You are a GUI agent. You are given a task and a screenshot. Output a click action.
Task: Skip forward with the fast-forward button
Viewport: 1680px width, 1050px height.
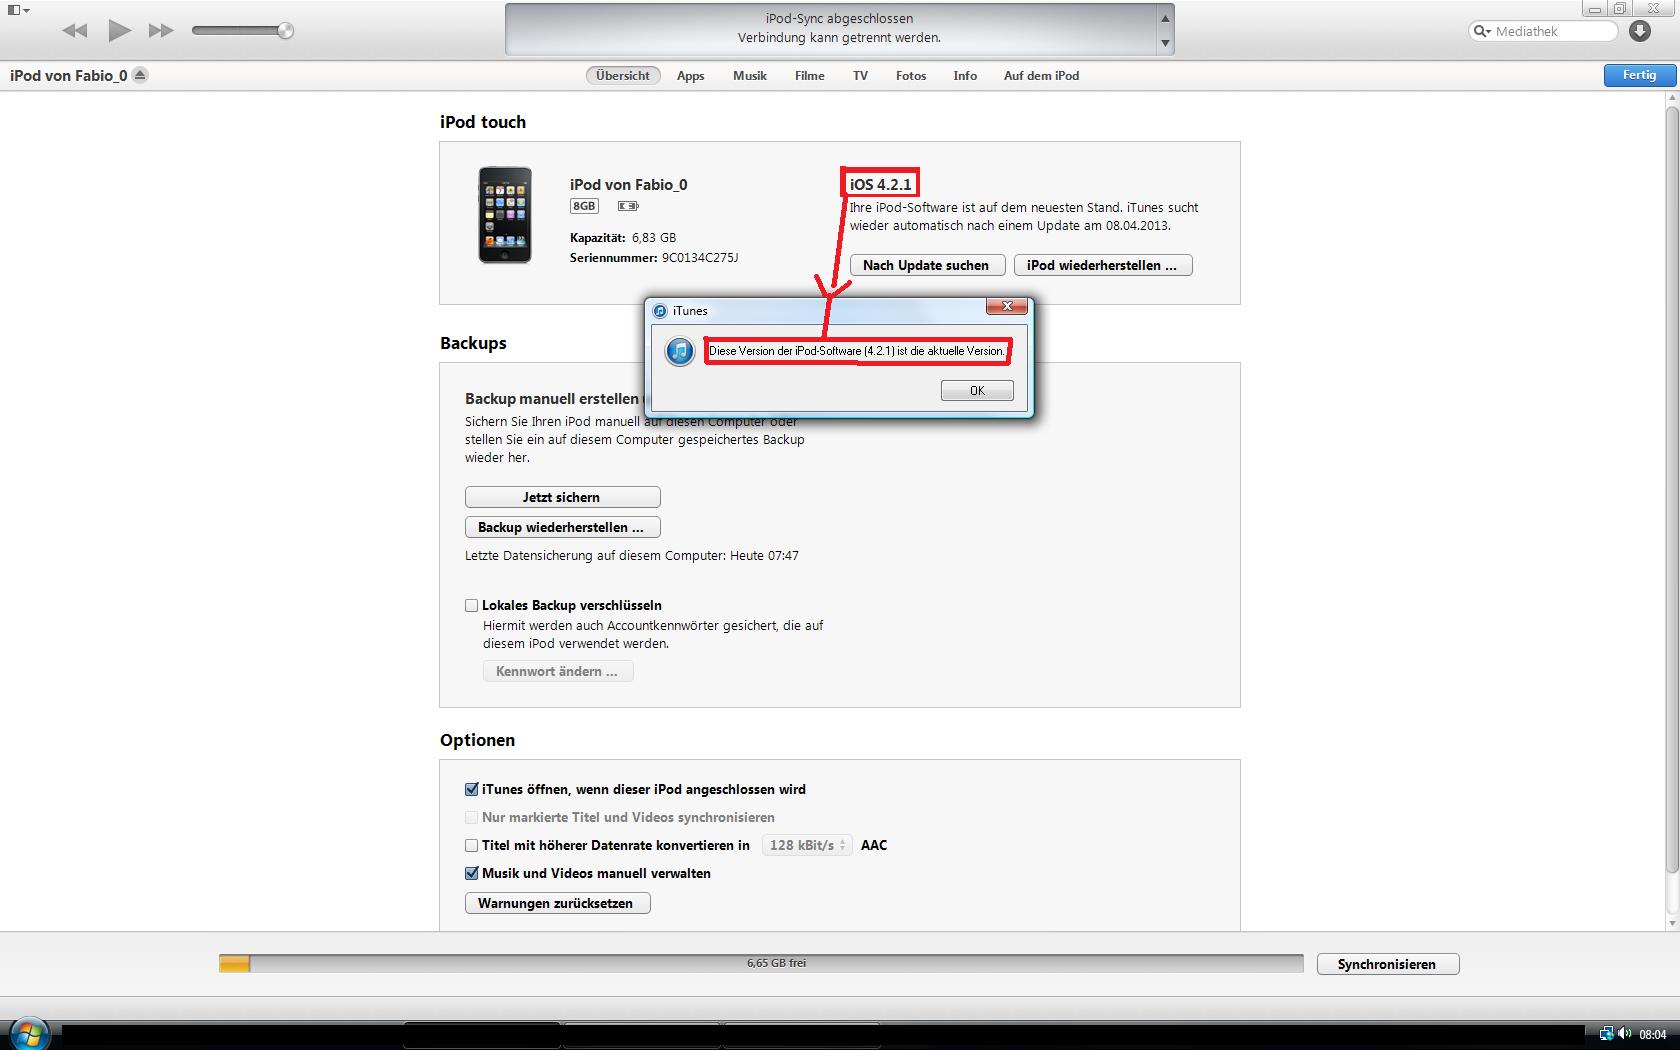point(161,31)
